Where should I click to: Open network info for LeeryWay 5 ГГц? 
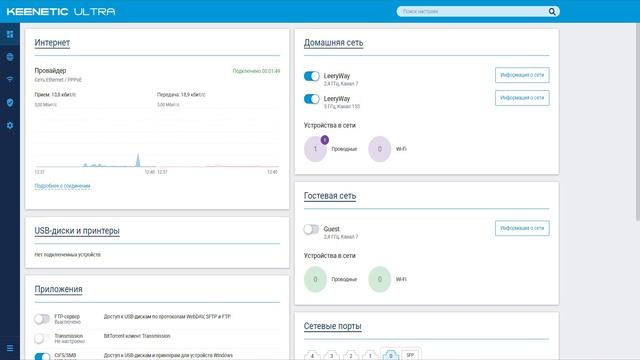[522, 98]
